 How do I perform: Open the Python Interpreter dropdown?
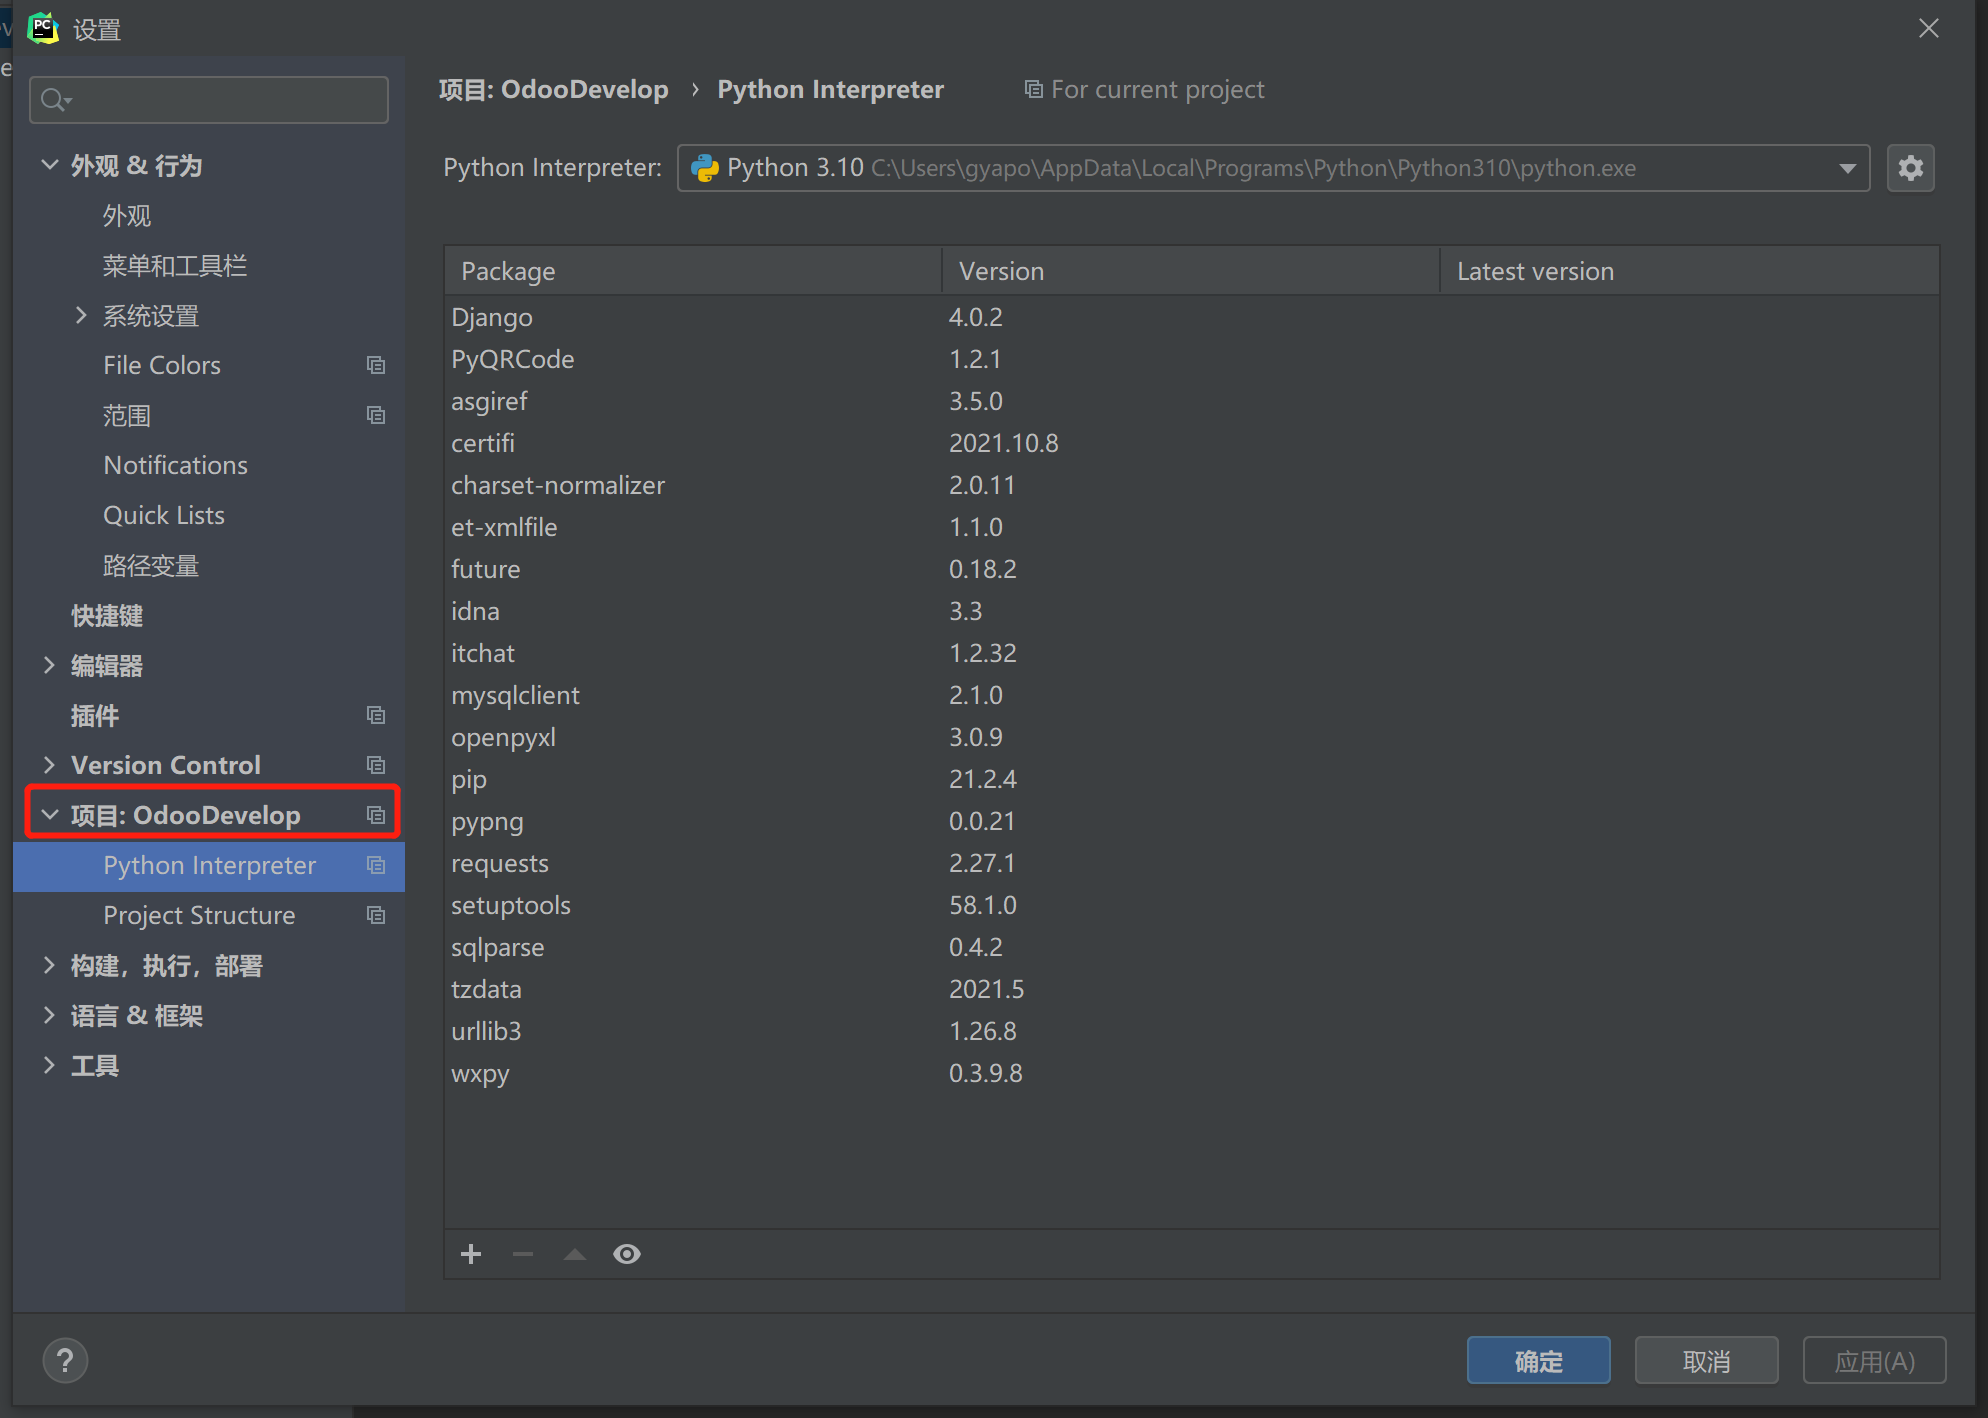pyautogui.click(x=1847, y=168)
